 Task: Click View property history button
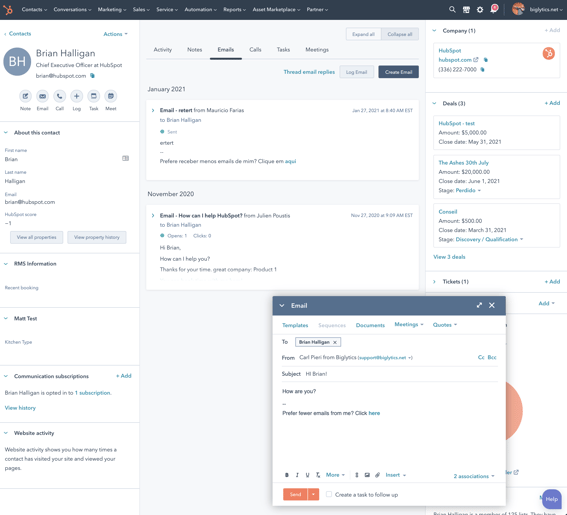tap(97, 238)
